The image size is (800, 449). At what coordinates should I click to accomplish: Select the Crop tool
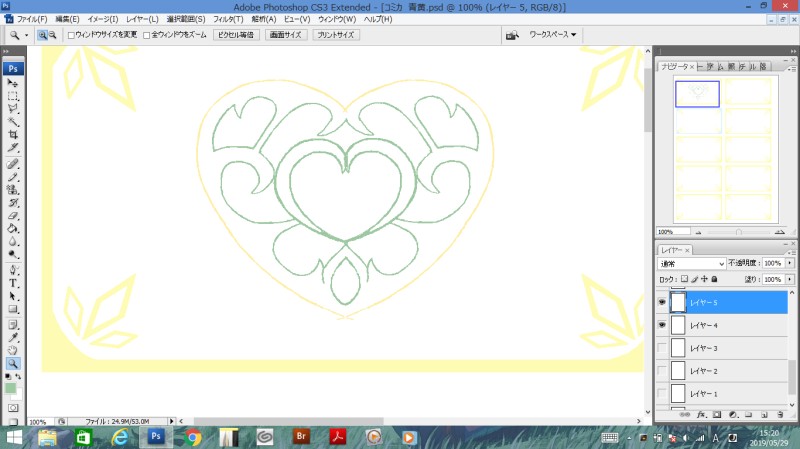point(13,134)
